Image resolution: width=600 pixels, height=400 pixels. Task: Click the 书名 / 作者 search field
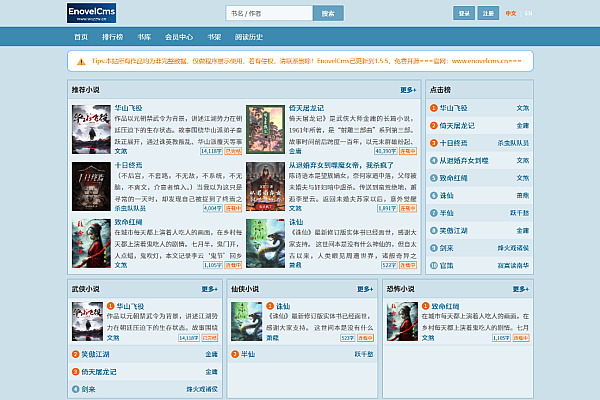click(269, 13)
